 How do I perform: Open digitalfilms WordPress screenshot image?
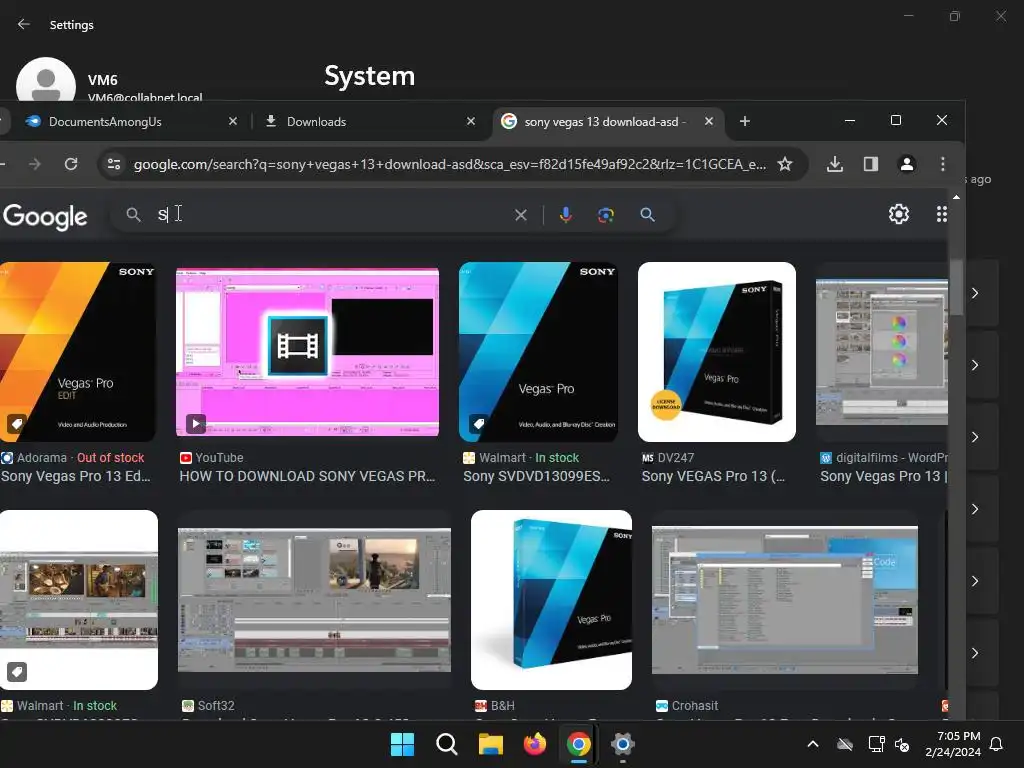pos(882,351)
